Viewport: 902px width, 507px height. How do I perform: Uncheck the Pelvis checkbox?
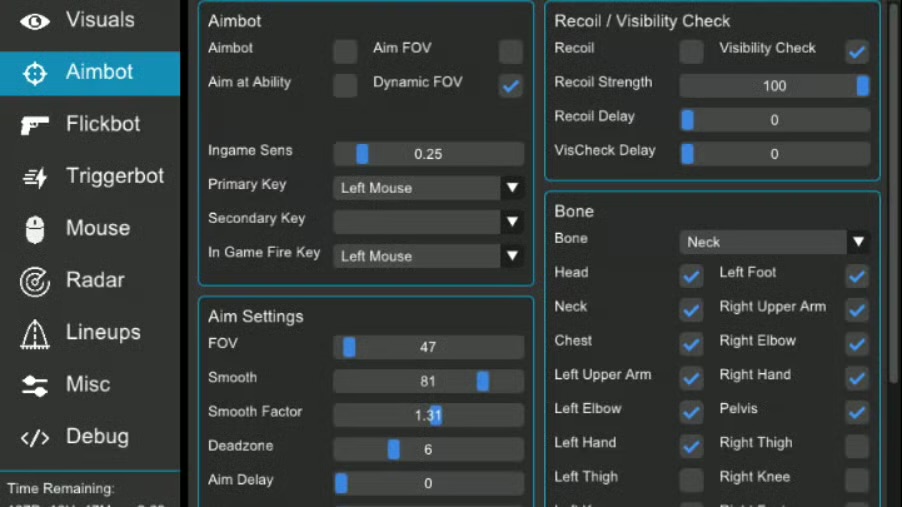[x=857, y=412]
